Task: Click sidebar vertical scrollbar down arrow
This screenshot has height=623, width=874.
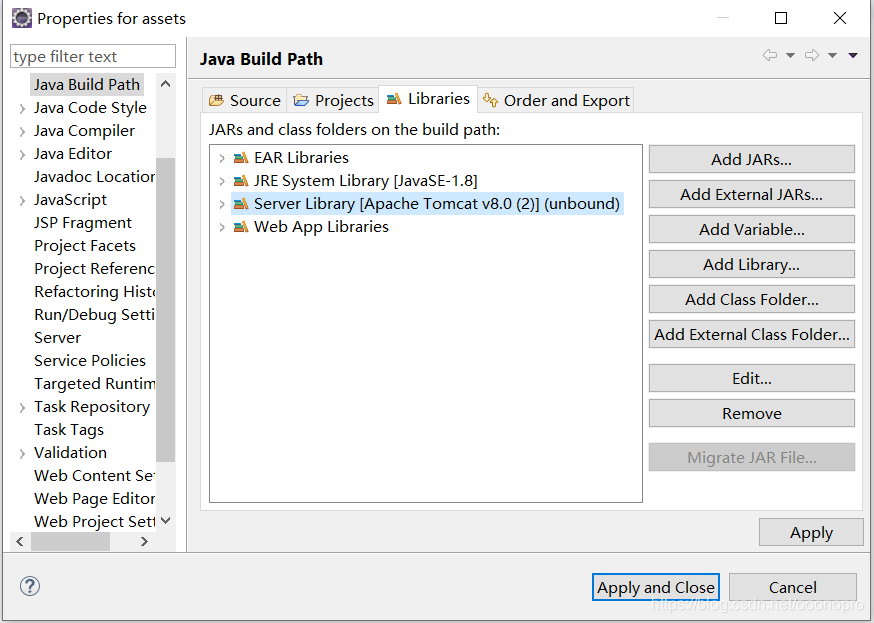Action: pos(166,521)
